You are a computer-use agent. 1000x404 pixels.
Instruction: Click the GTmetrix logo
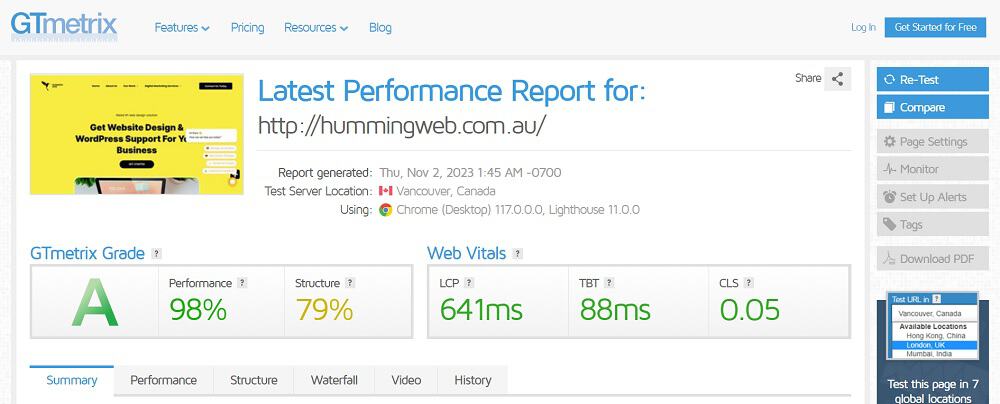[x=64, y=27]
